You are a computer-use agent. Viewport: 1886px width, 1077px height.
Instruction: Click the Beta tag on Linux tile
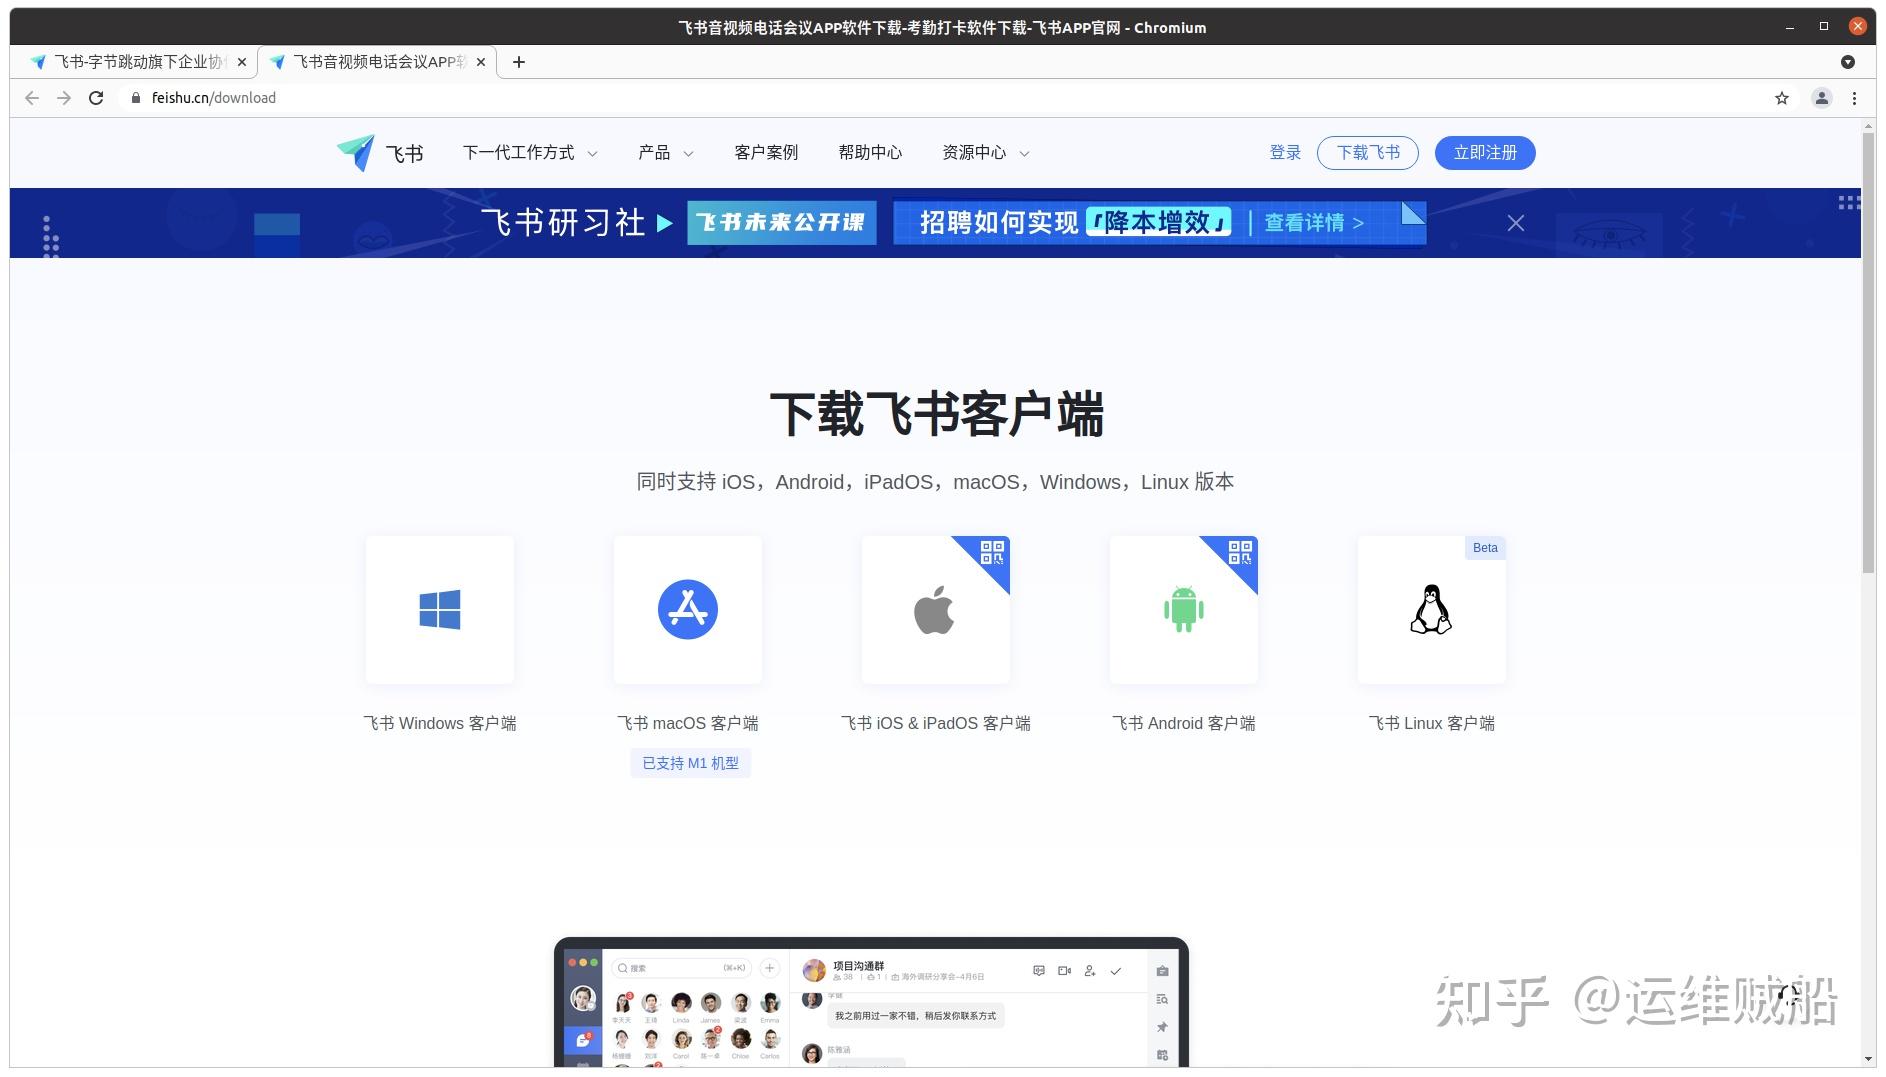(x=1485, y=548)
